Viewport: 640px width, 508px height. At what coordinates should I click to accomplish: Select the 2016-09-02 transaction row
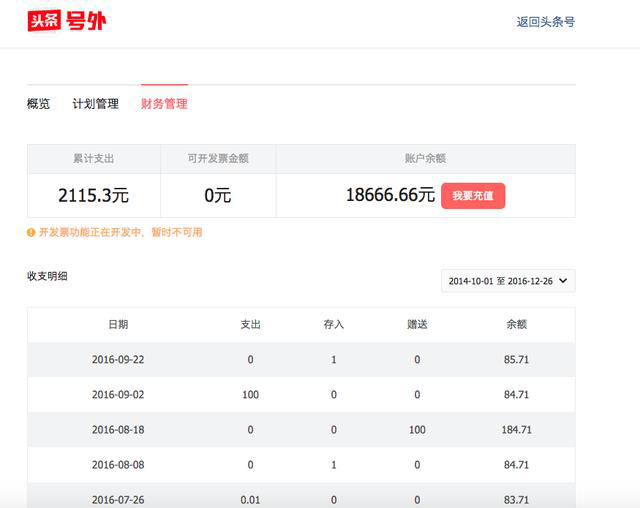(300, 395)
